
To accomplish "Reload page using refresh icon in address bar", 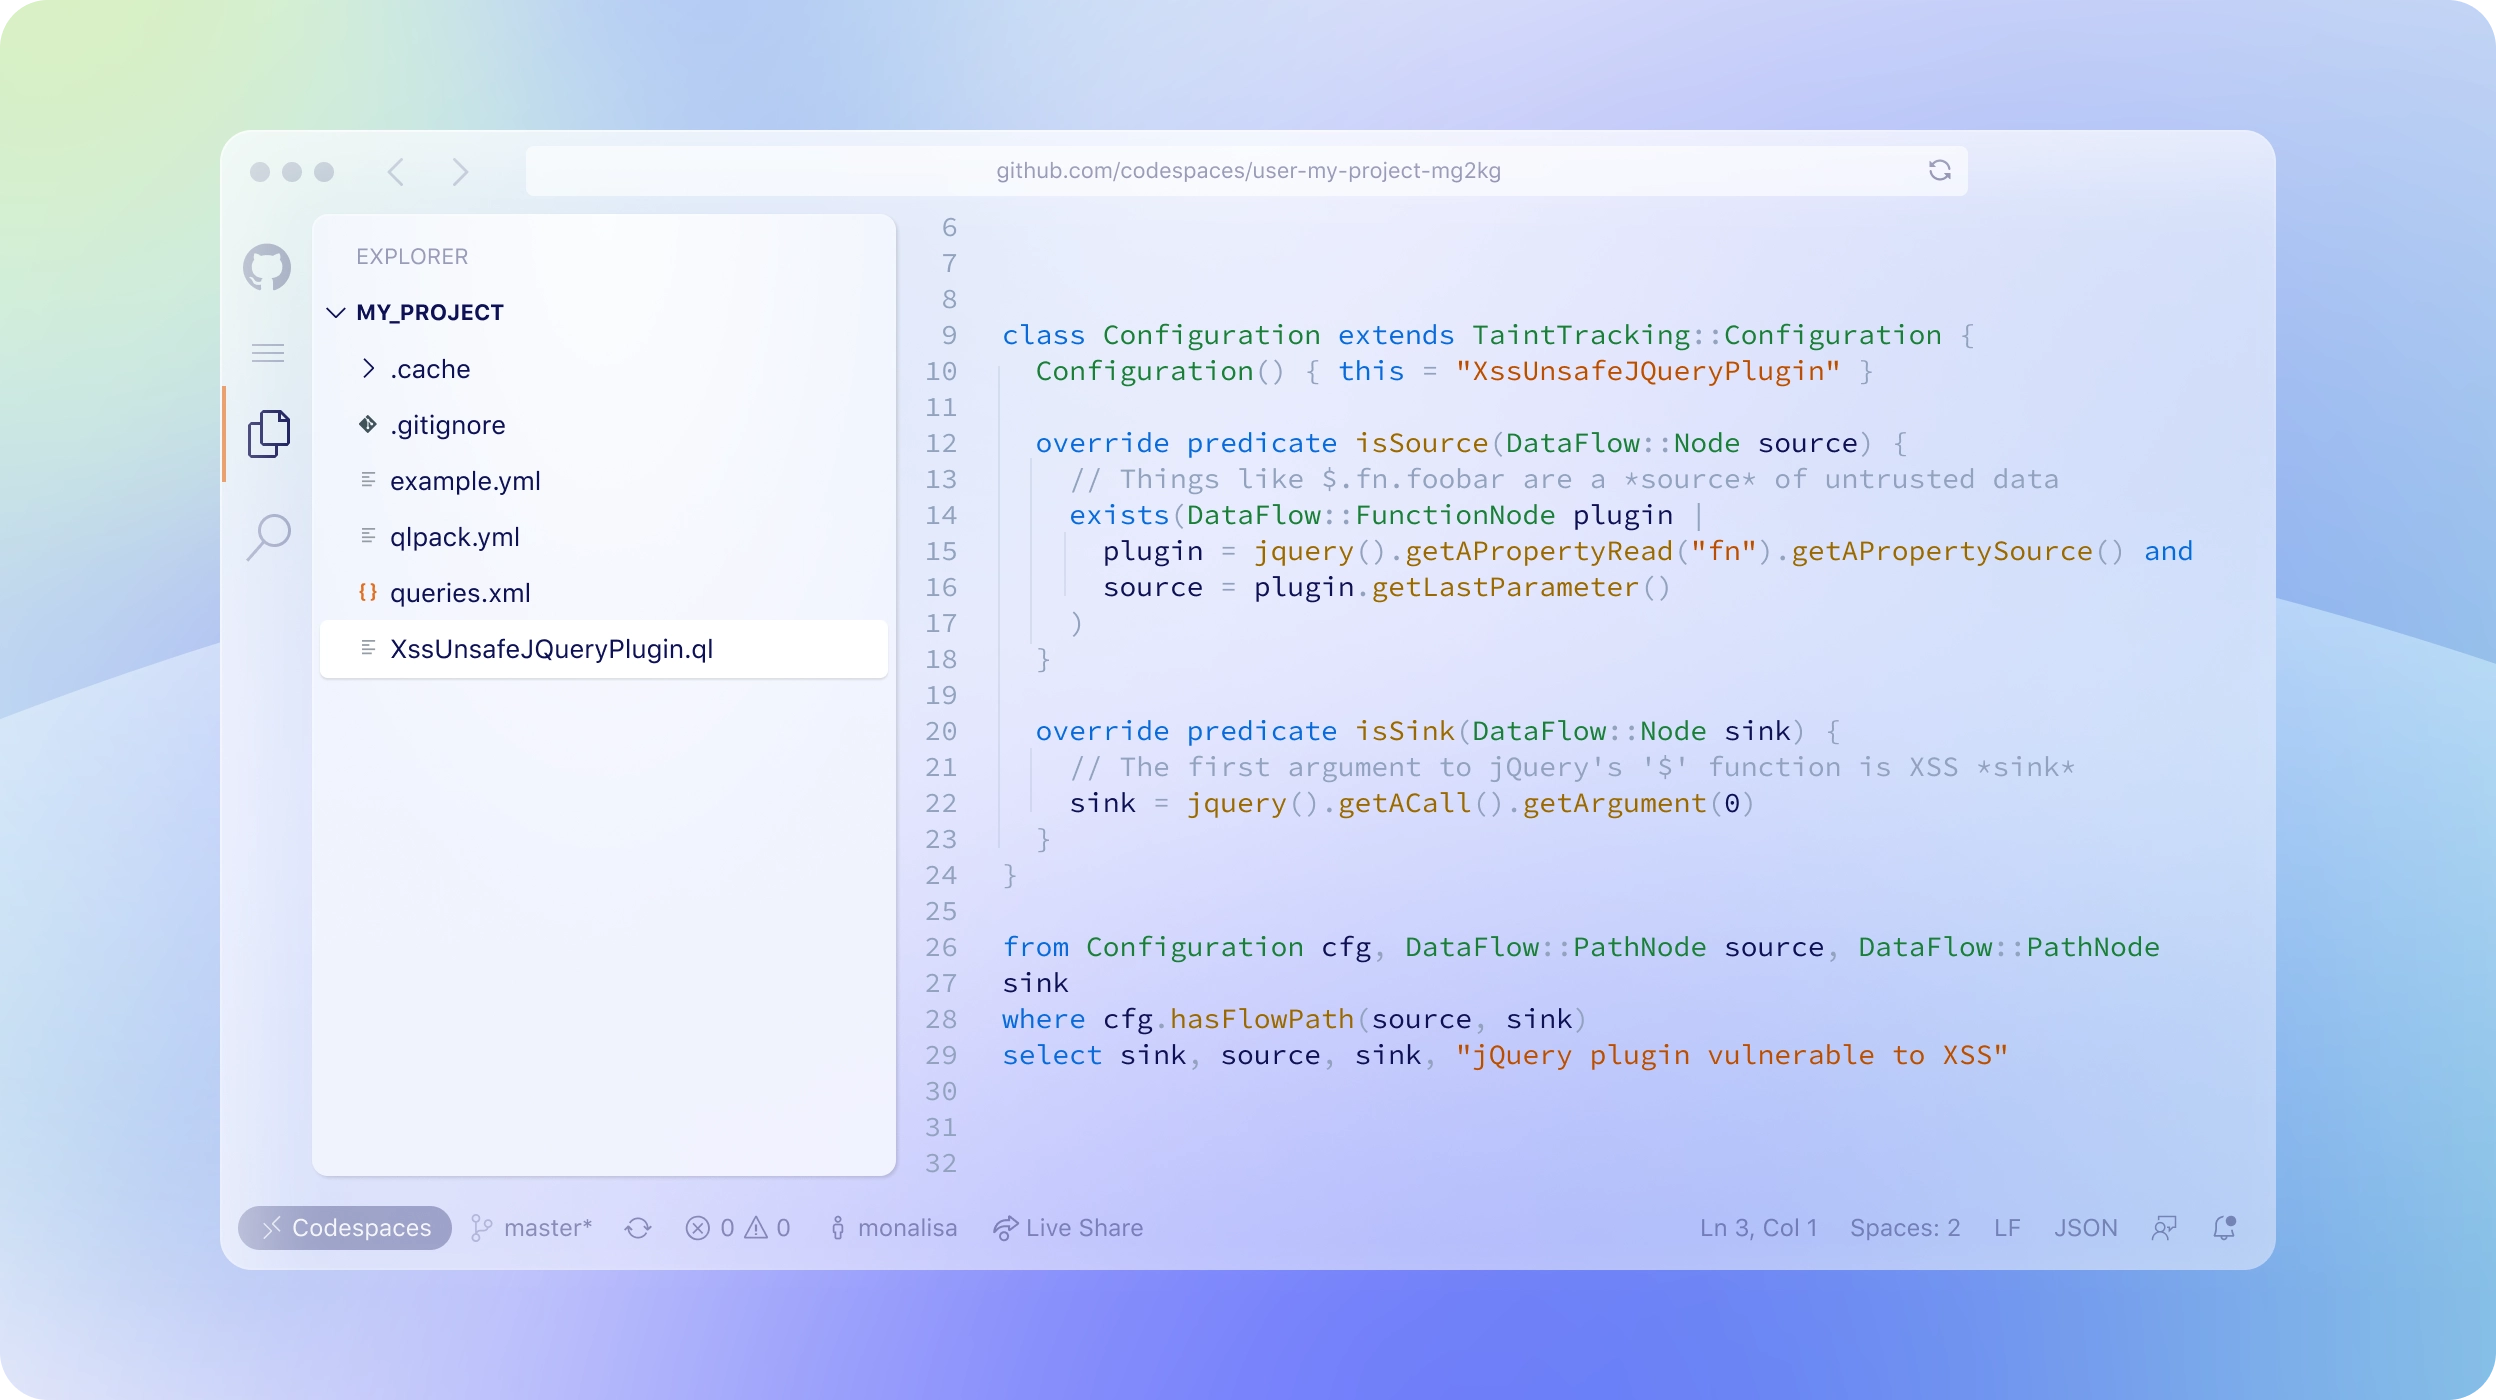I will (1940, 171).
